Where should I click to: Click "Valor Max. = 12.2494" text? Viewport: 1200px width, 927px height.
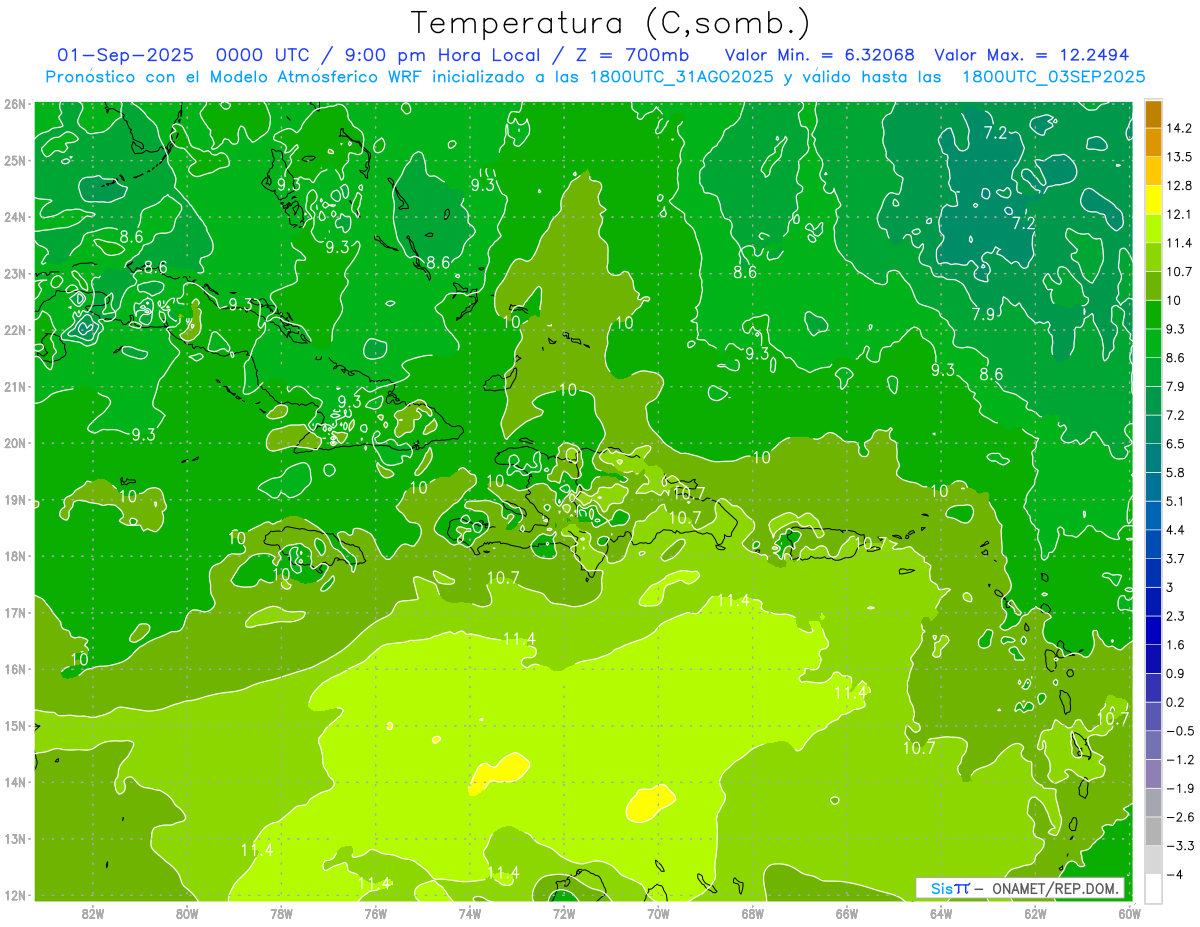tap(1032, 55)
